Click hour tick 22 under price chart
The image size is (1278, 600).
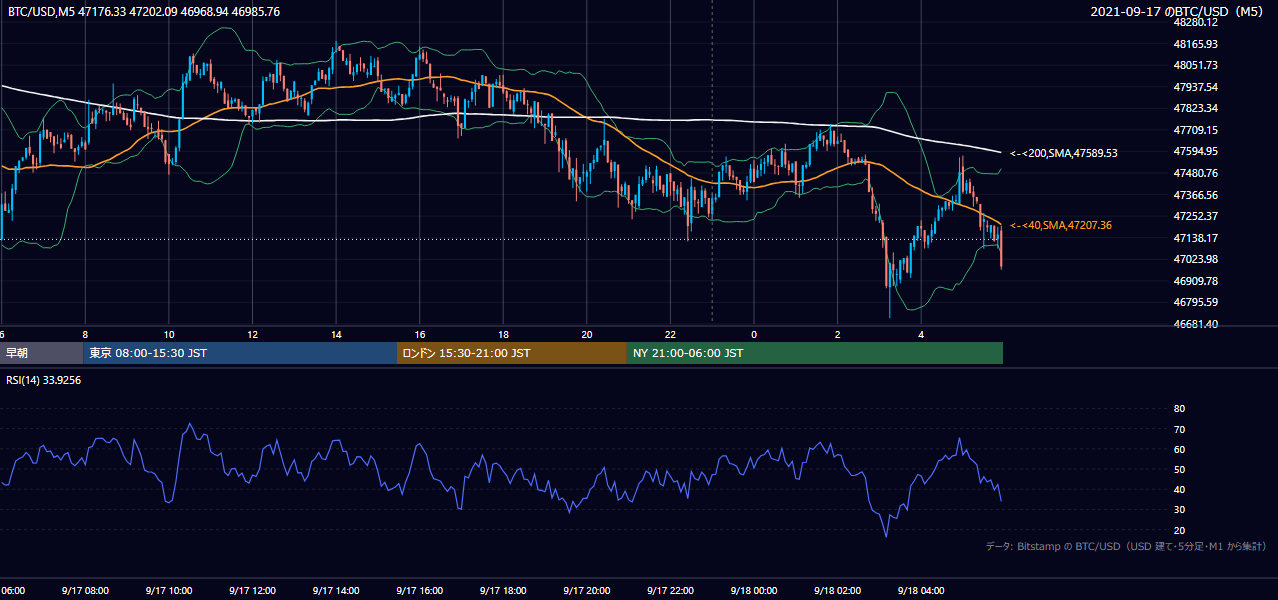click(670, 334)
